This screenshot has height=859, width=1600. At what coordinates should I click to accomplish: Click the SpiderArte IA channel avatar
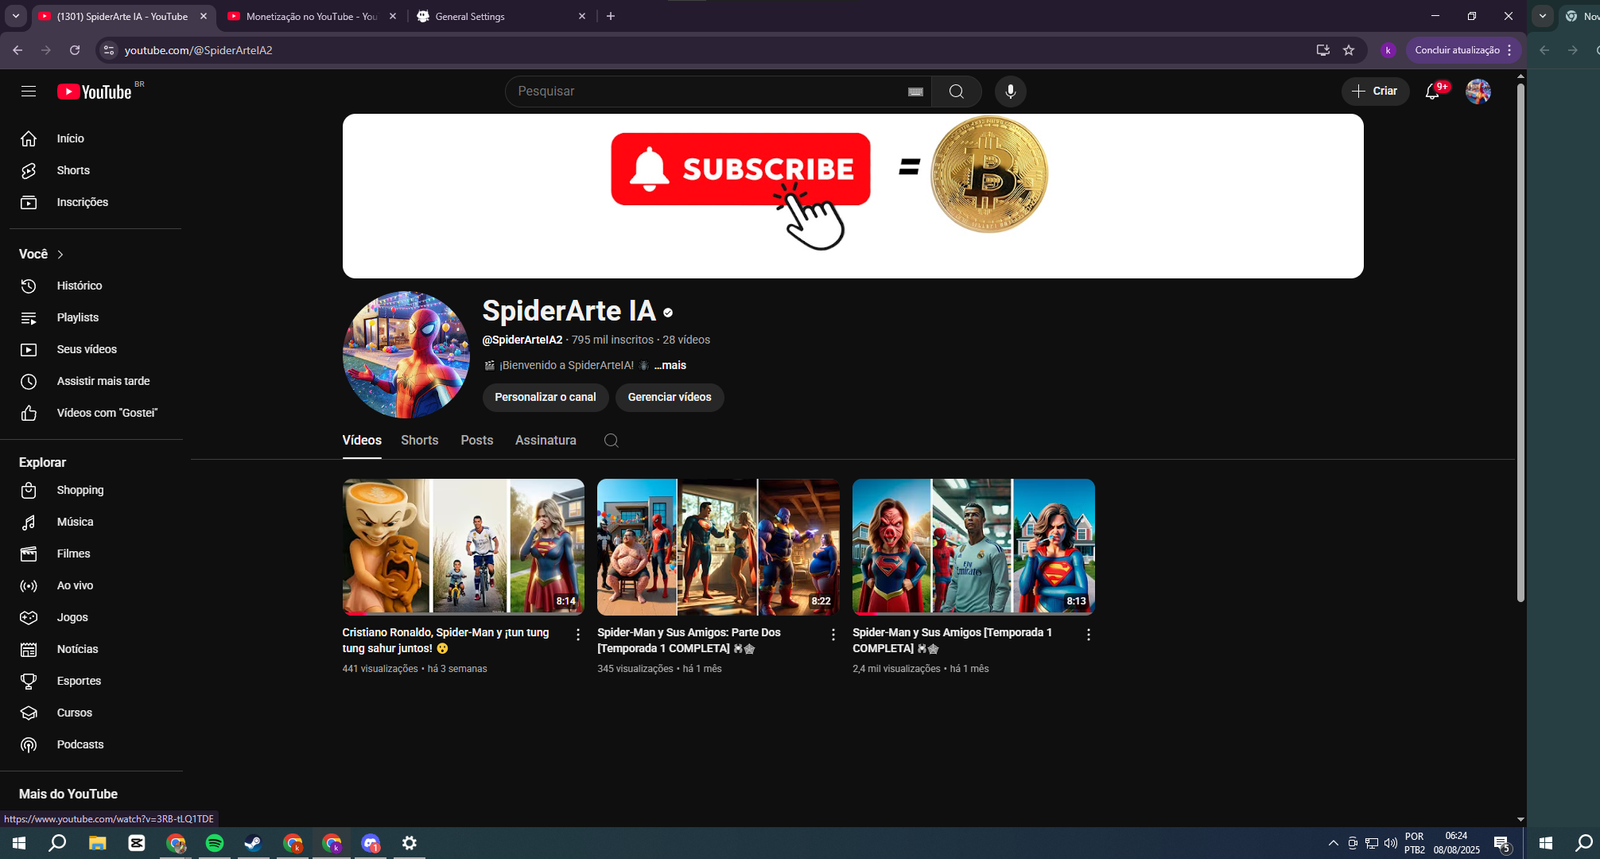406,355
